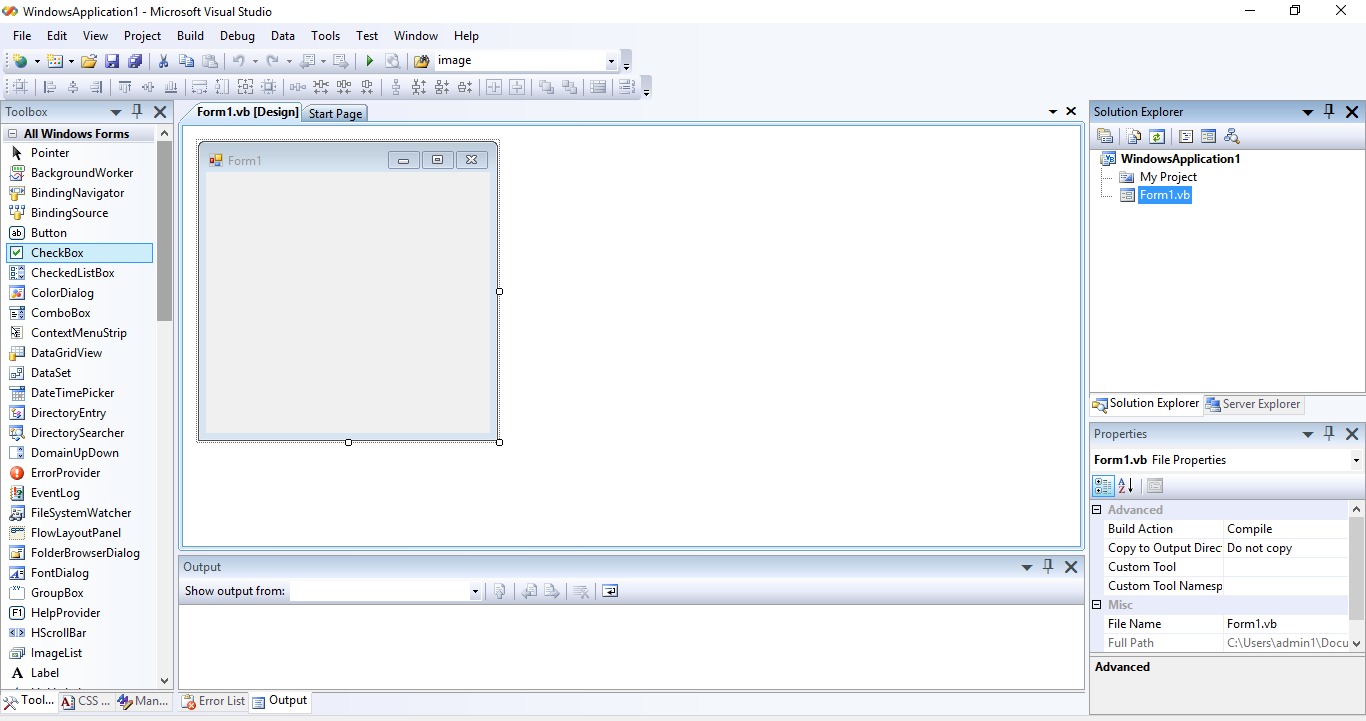Image resolution: width=1366 pixels, height=721 pixels.
Task: Open the 'image' find combo box dropdown
Action: point(611,61)
